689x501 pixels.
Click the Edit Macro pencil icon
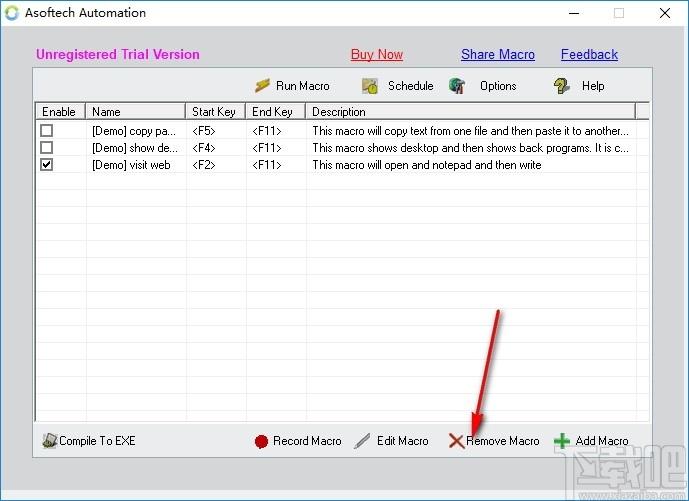(x=362, y=441)
